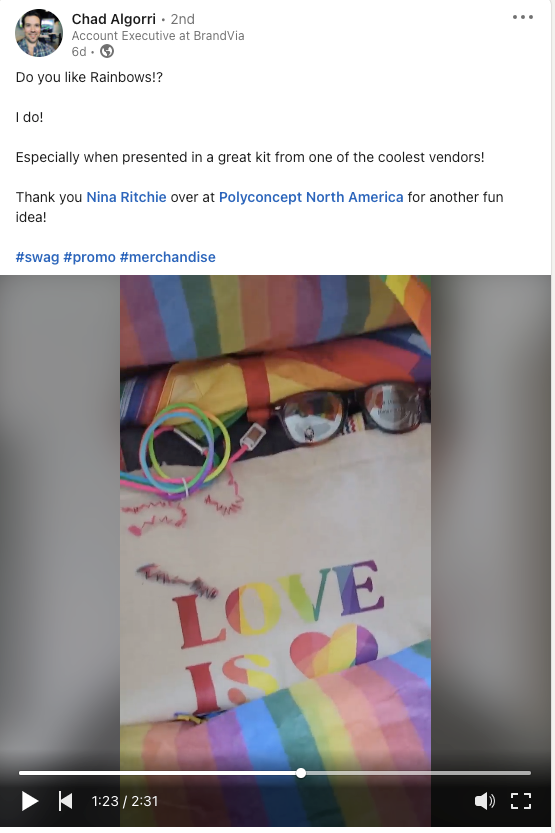Click the 1:23 / 2:31 time display
Screen dimensions: 555x833
tap(125, 801)
